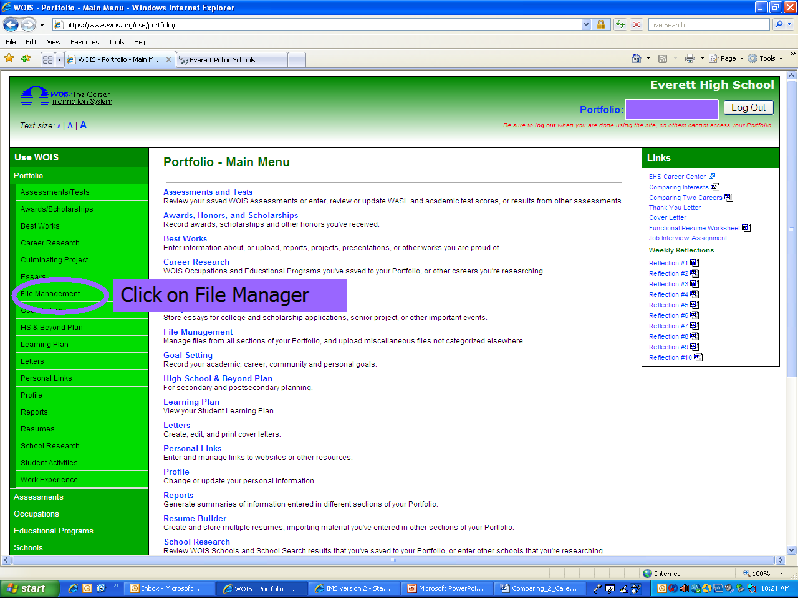The image size is (800, 600).
Task: Click the large A text size link
Action: click(x=83, y=124)
